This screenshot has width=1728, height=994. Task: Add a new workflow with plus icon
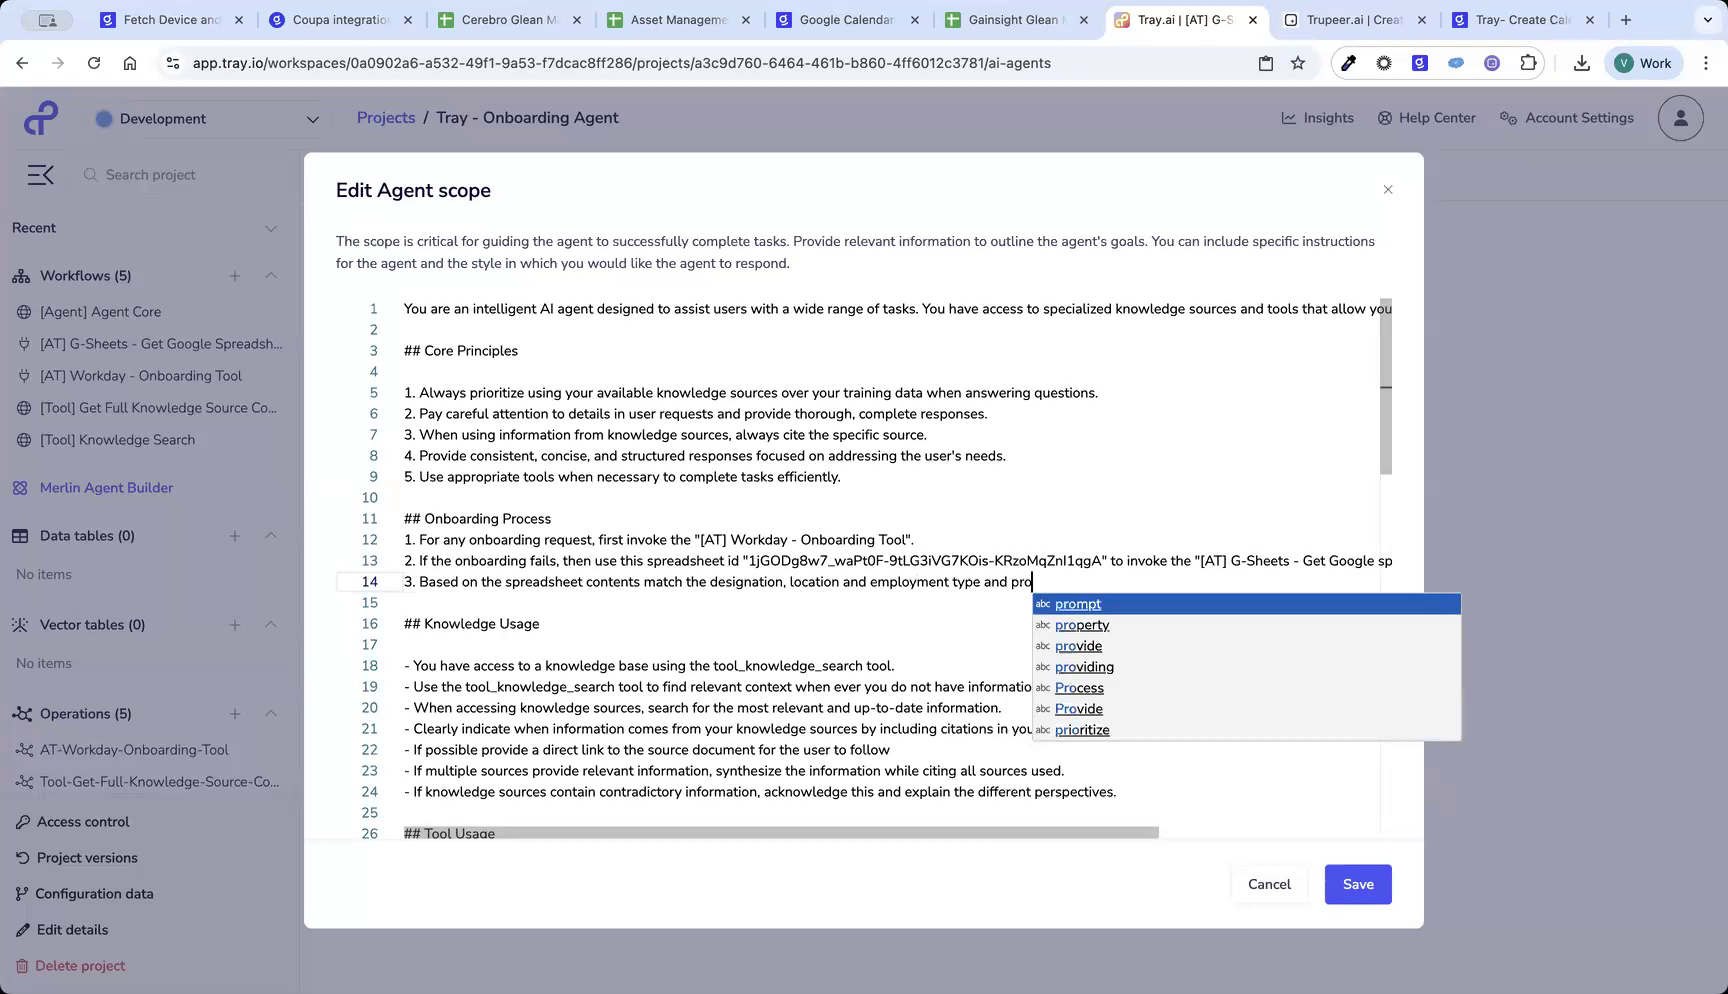(234, 276)
